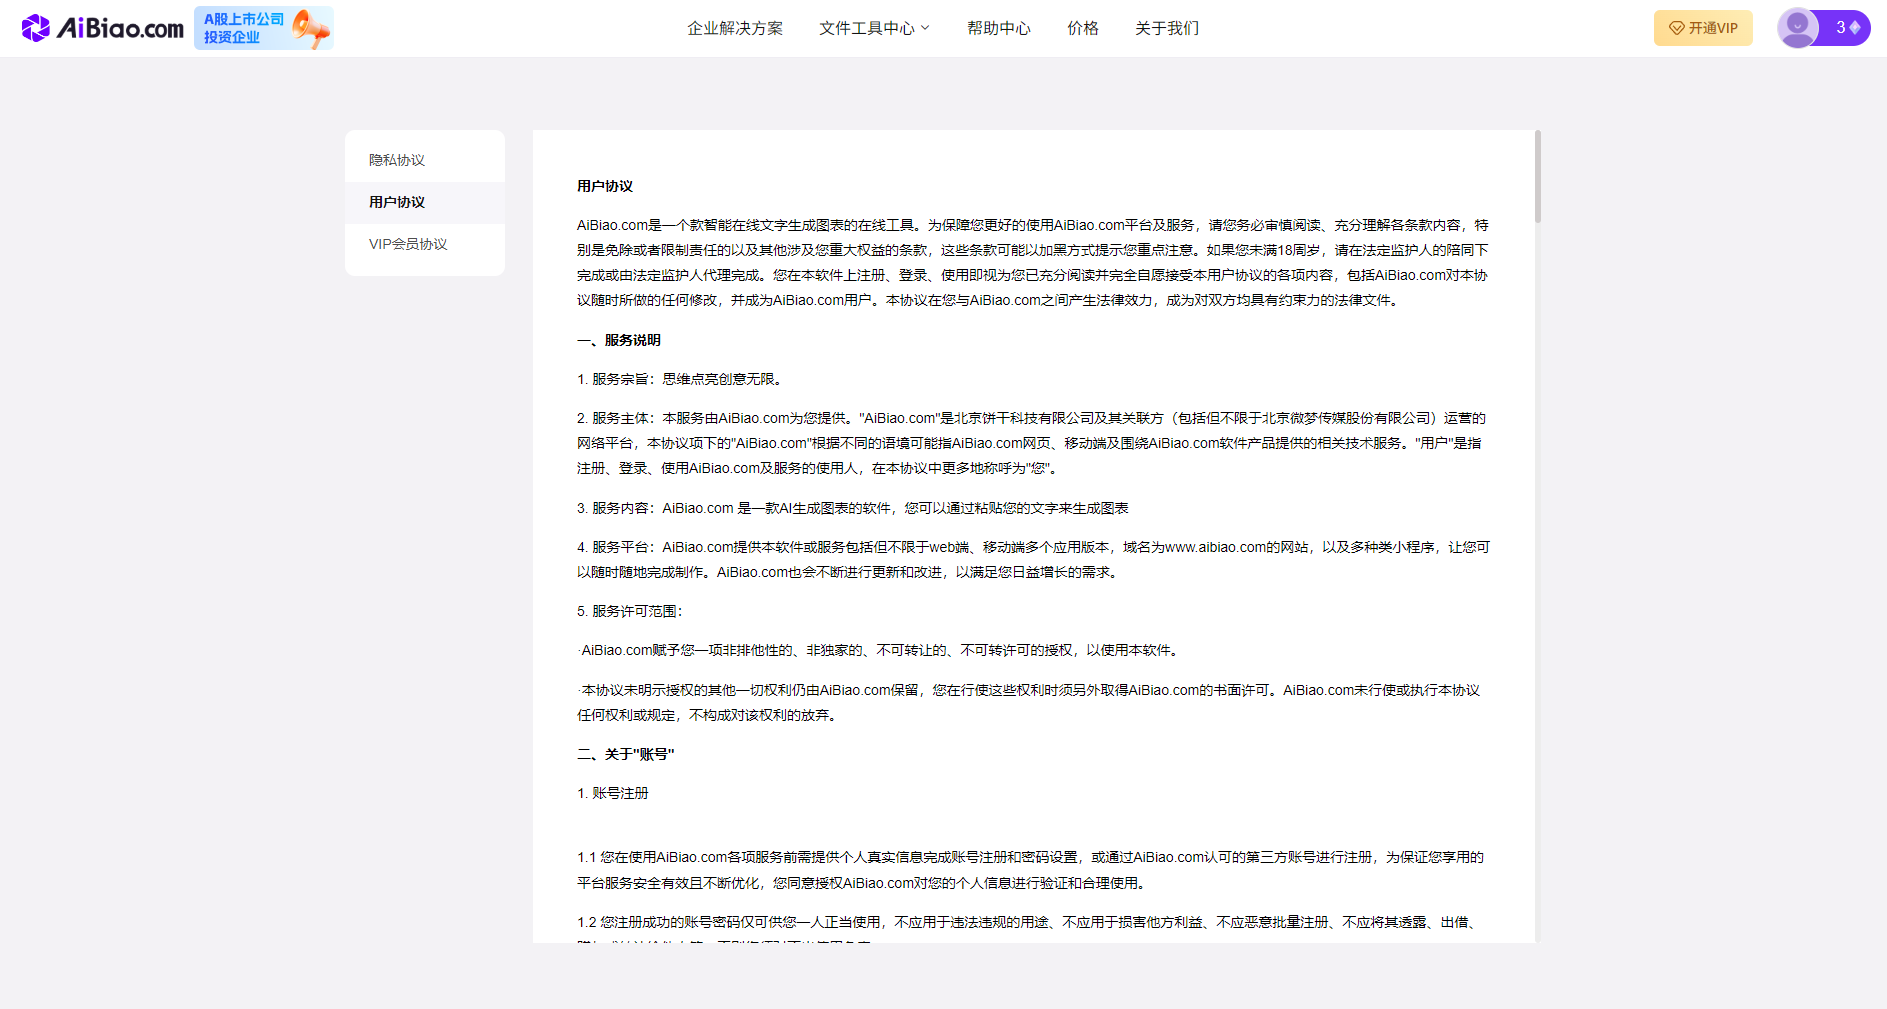Click the AiBiao.com logo
The width and height of the screenshot is (1887, 1009).
[102, 28]
